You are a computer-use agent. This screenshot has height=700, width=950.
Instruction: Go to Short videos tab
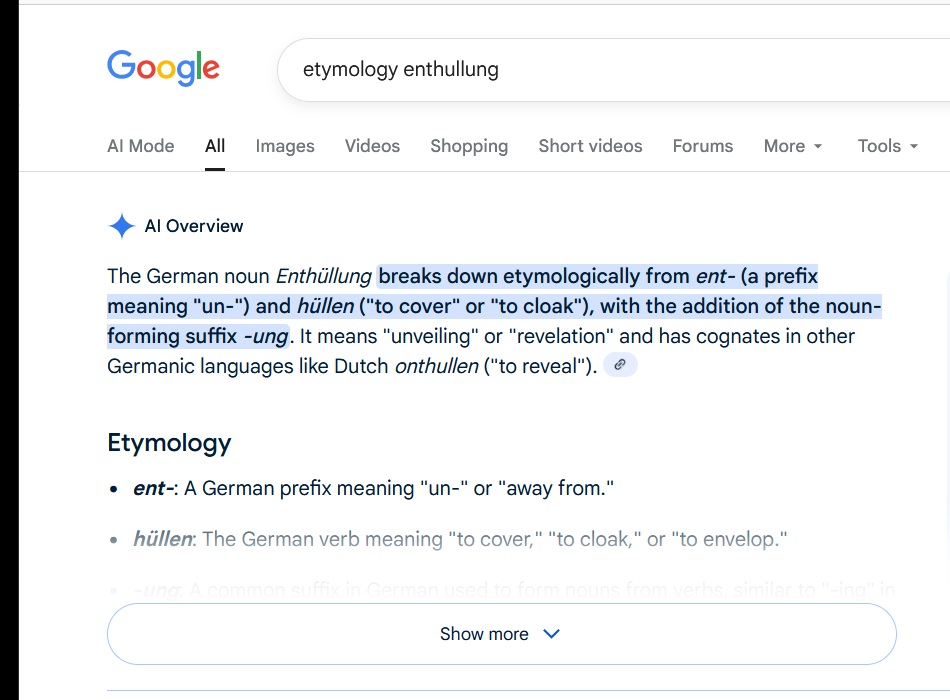pos(590,146)
